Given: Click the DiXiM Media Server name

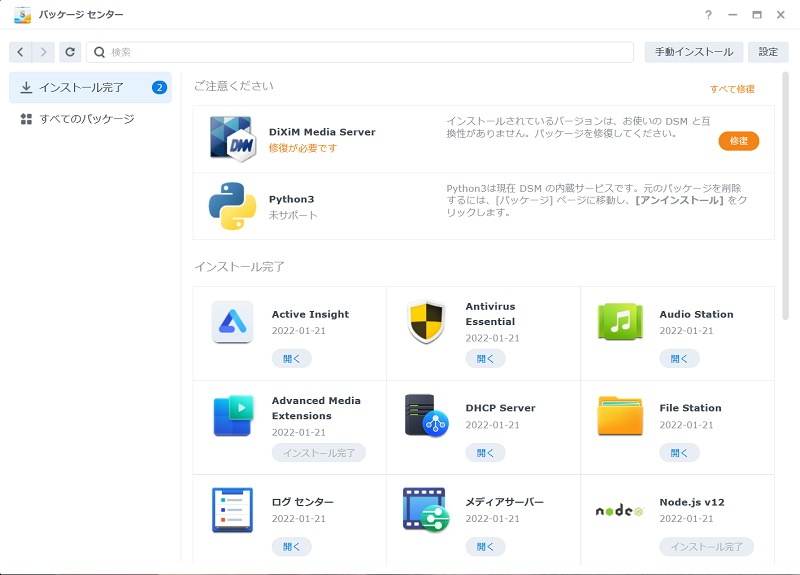Looking at the screenshot, I should point(322,132).
